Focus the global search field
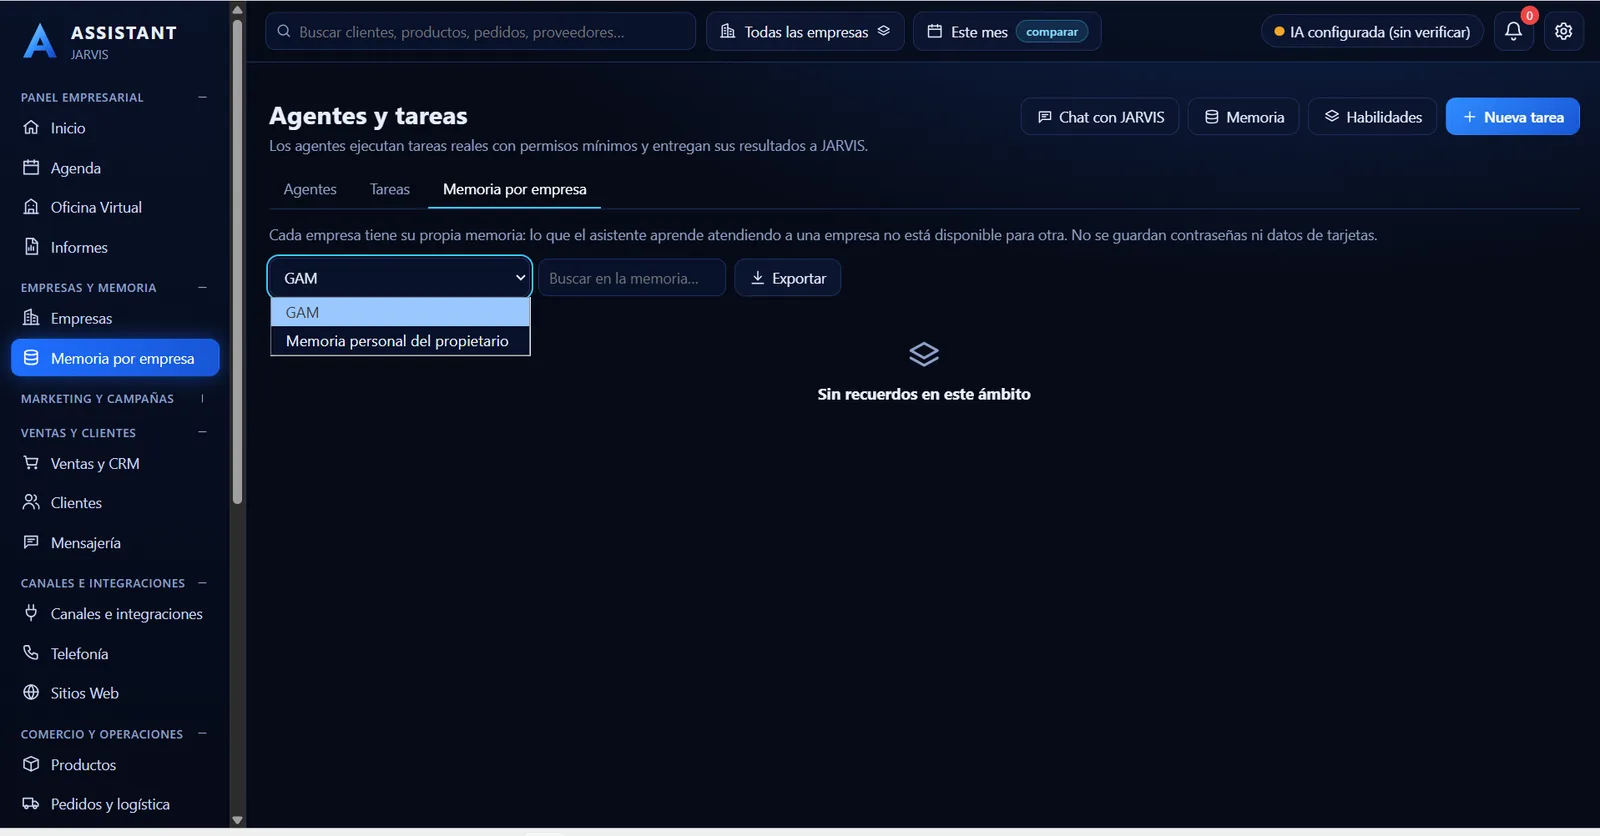1600x836 pixels. 480,31
